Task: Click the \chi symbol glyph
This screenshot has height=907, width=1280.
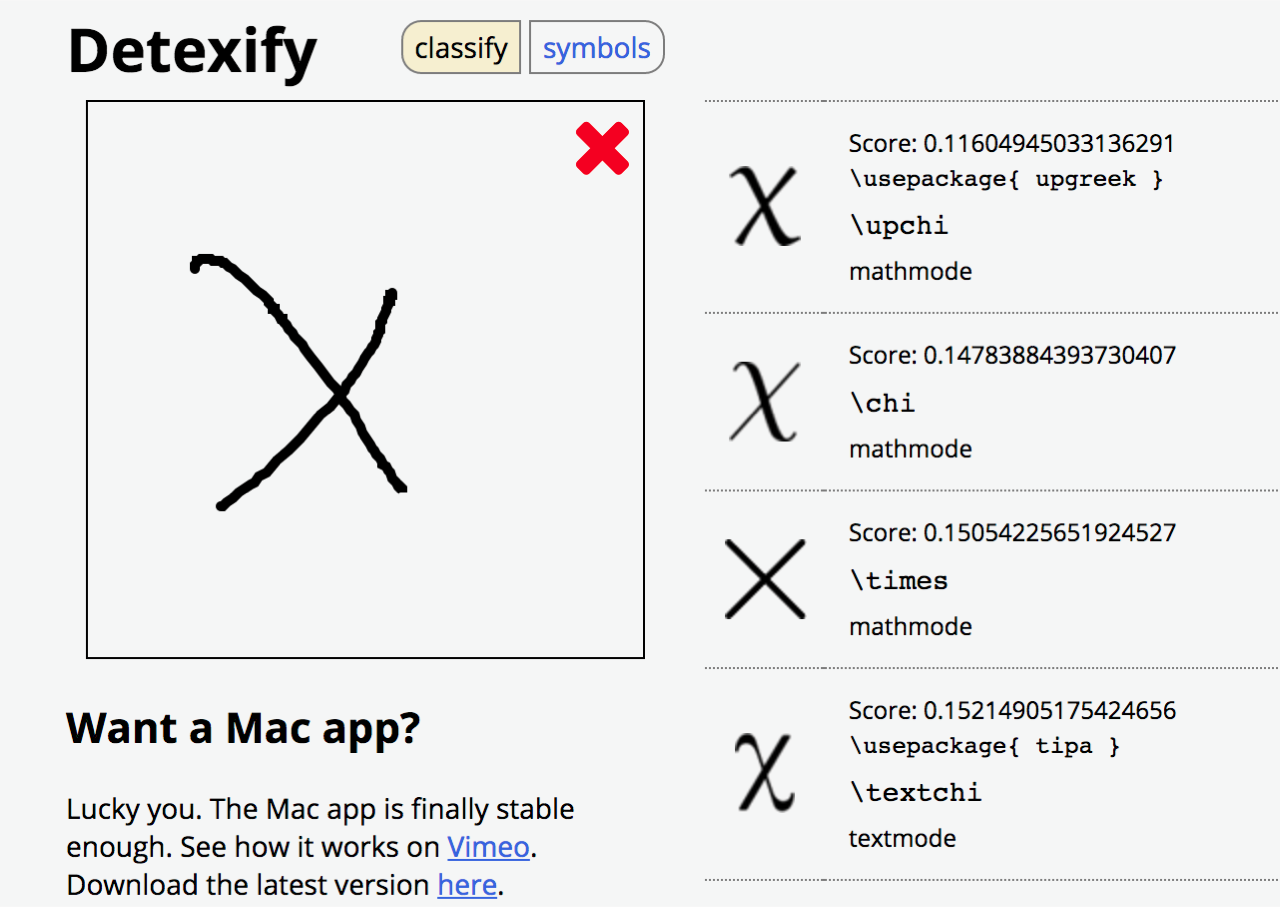Action: (765, 401)
